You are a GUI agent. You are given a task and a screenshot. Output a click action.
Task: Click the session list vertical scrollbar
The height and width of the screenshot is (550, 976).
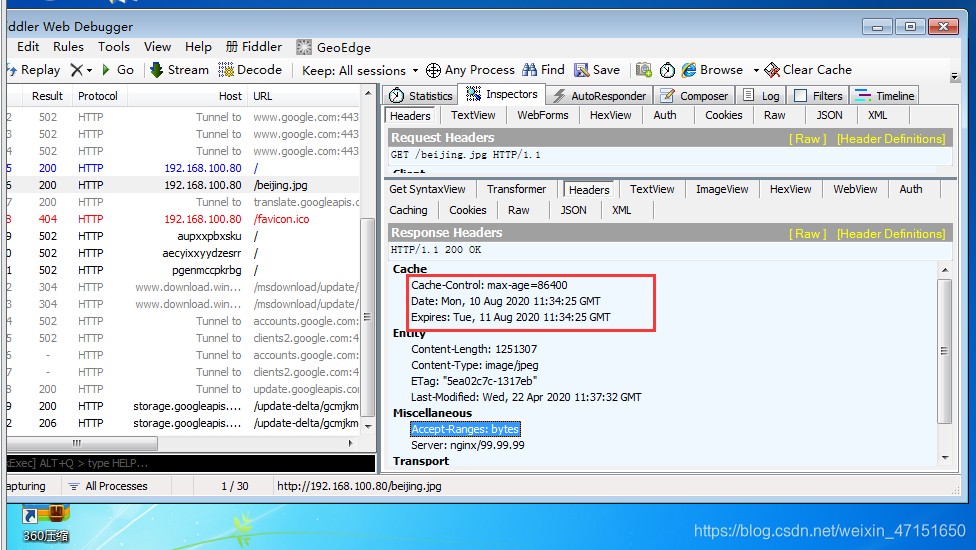368,317
